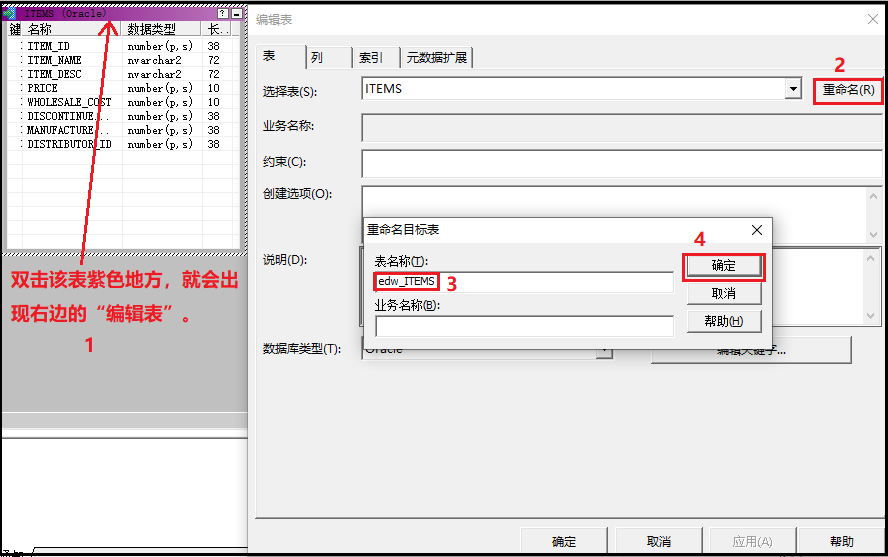Switch to the 列 tab
The height and width of the screenshot is (557, 888).
pyautogui.click(x=329, y=57)
